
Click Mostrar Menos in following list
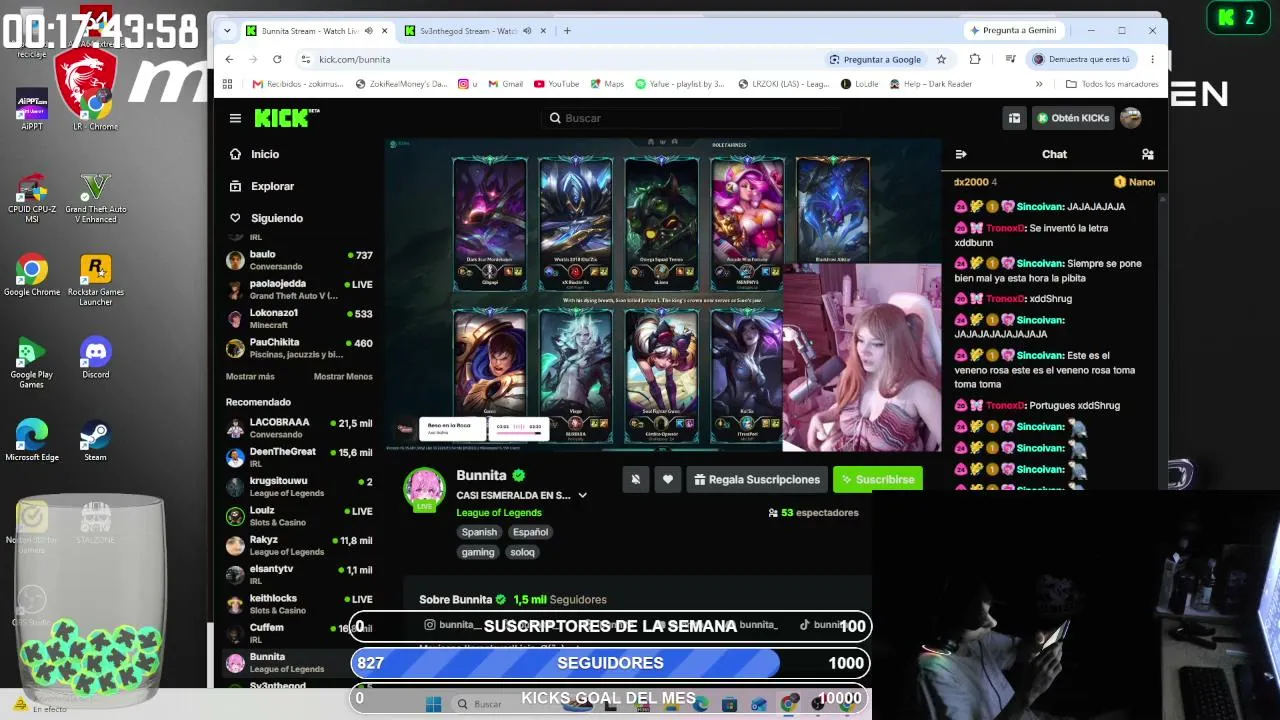(343, 377)
